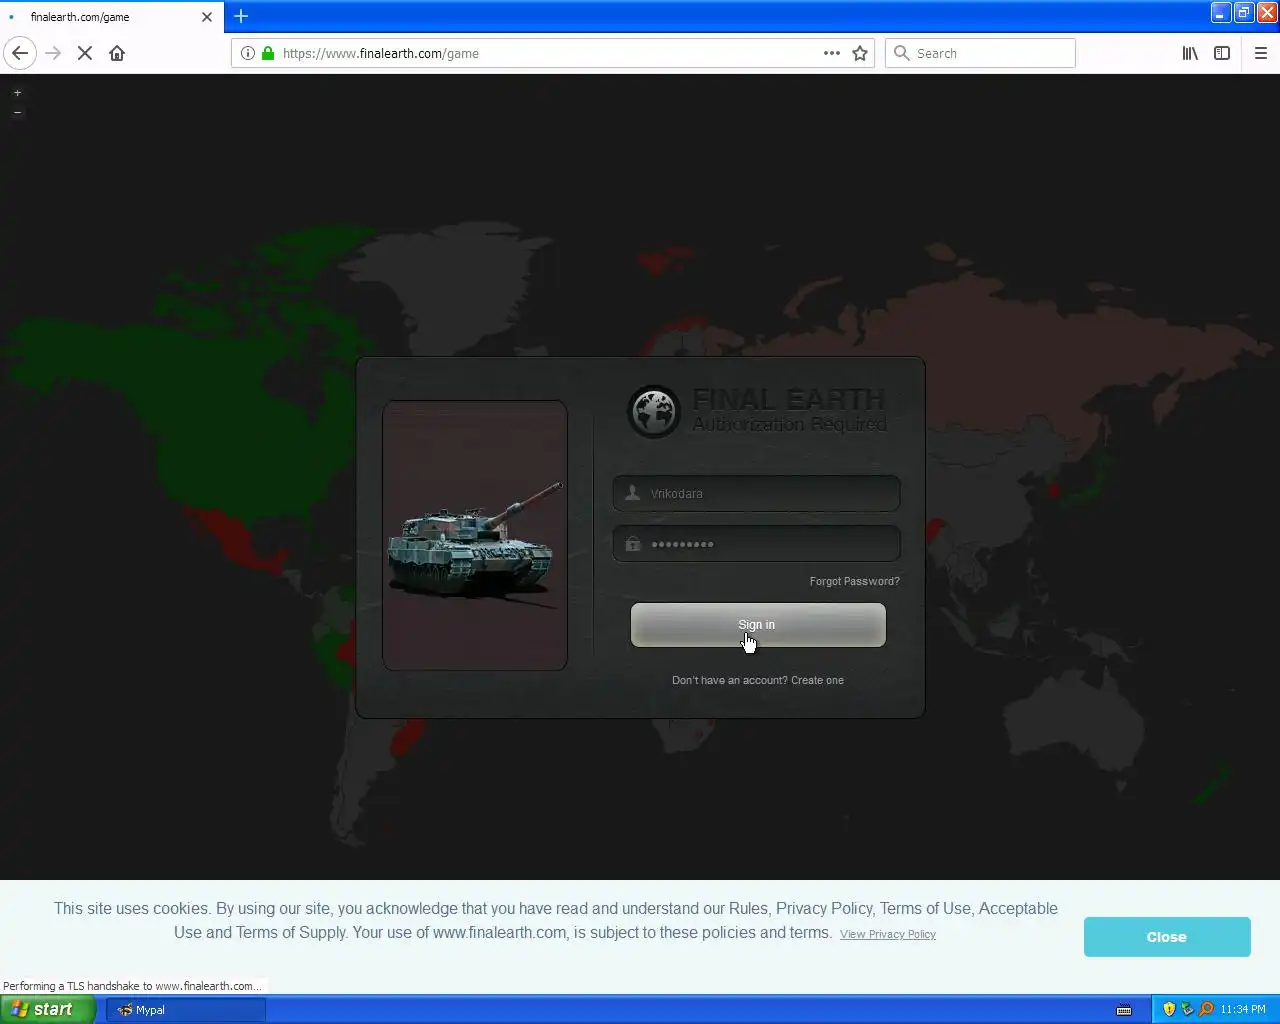Stop loading the page

(x=85, y=53)
